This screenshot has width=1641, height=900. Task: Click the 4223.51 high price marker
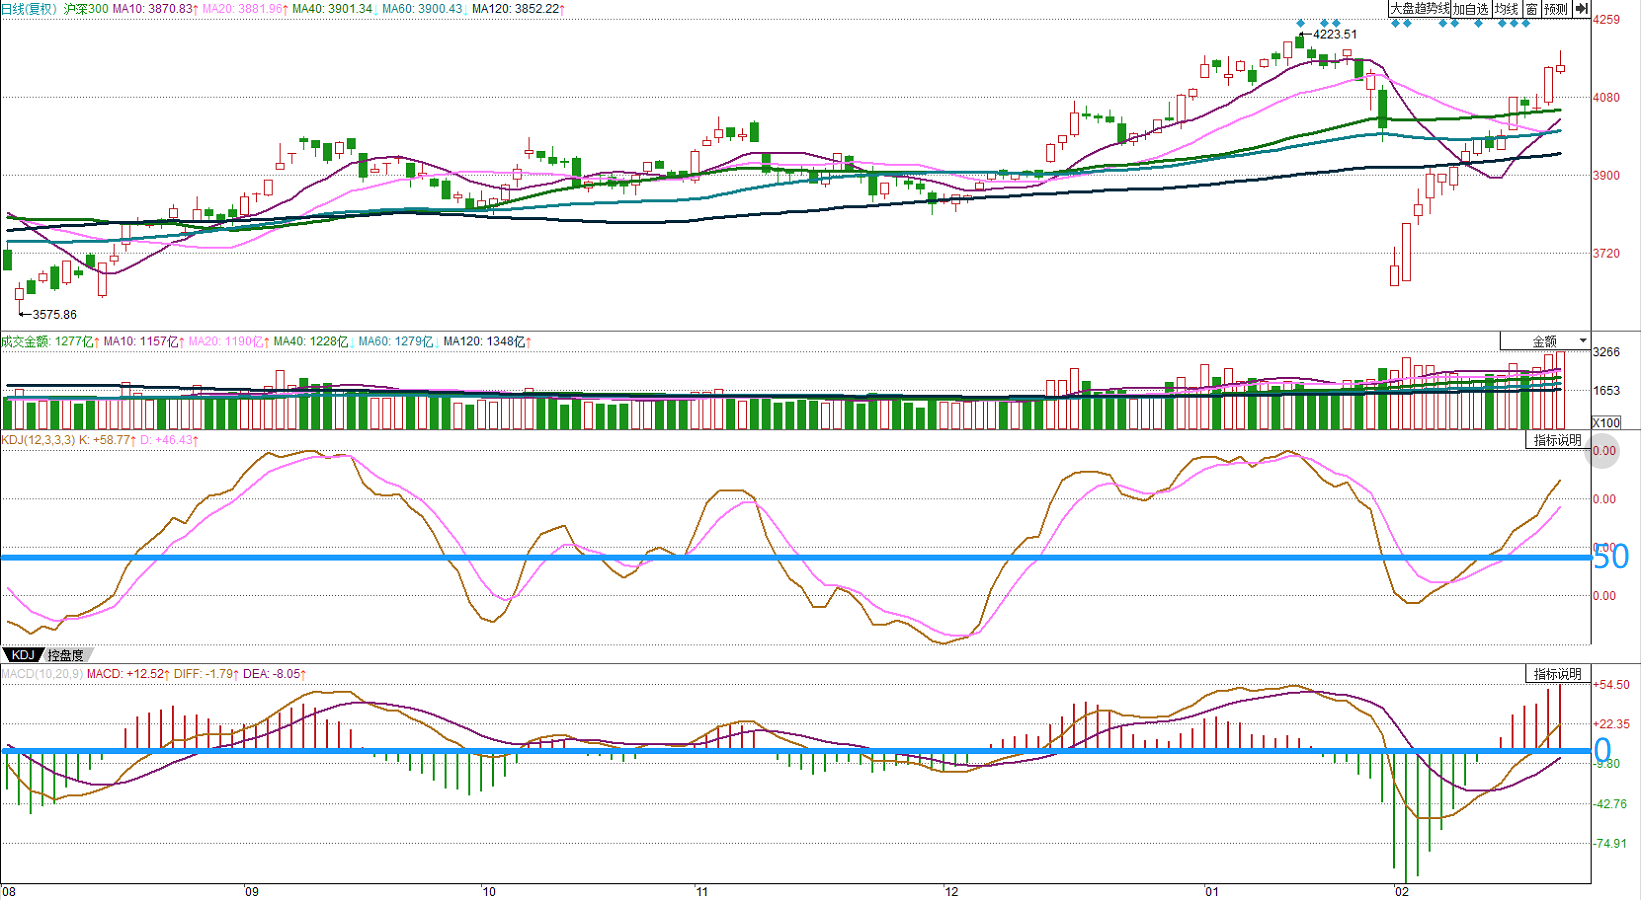[x=1334, y=34]
